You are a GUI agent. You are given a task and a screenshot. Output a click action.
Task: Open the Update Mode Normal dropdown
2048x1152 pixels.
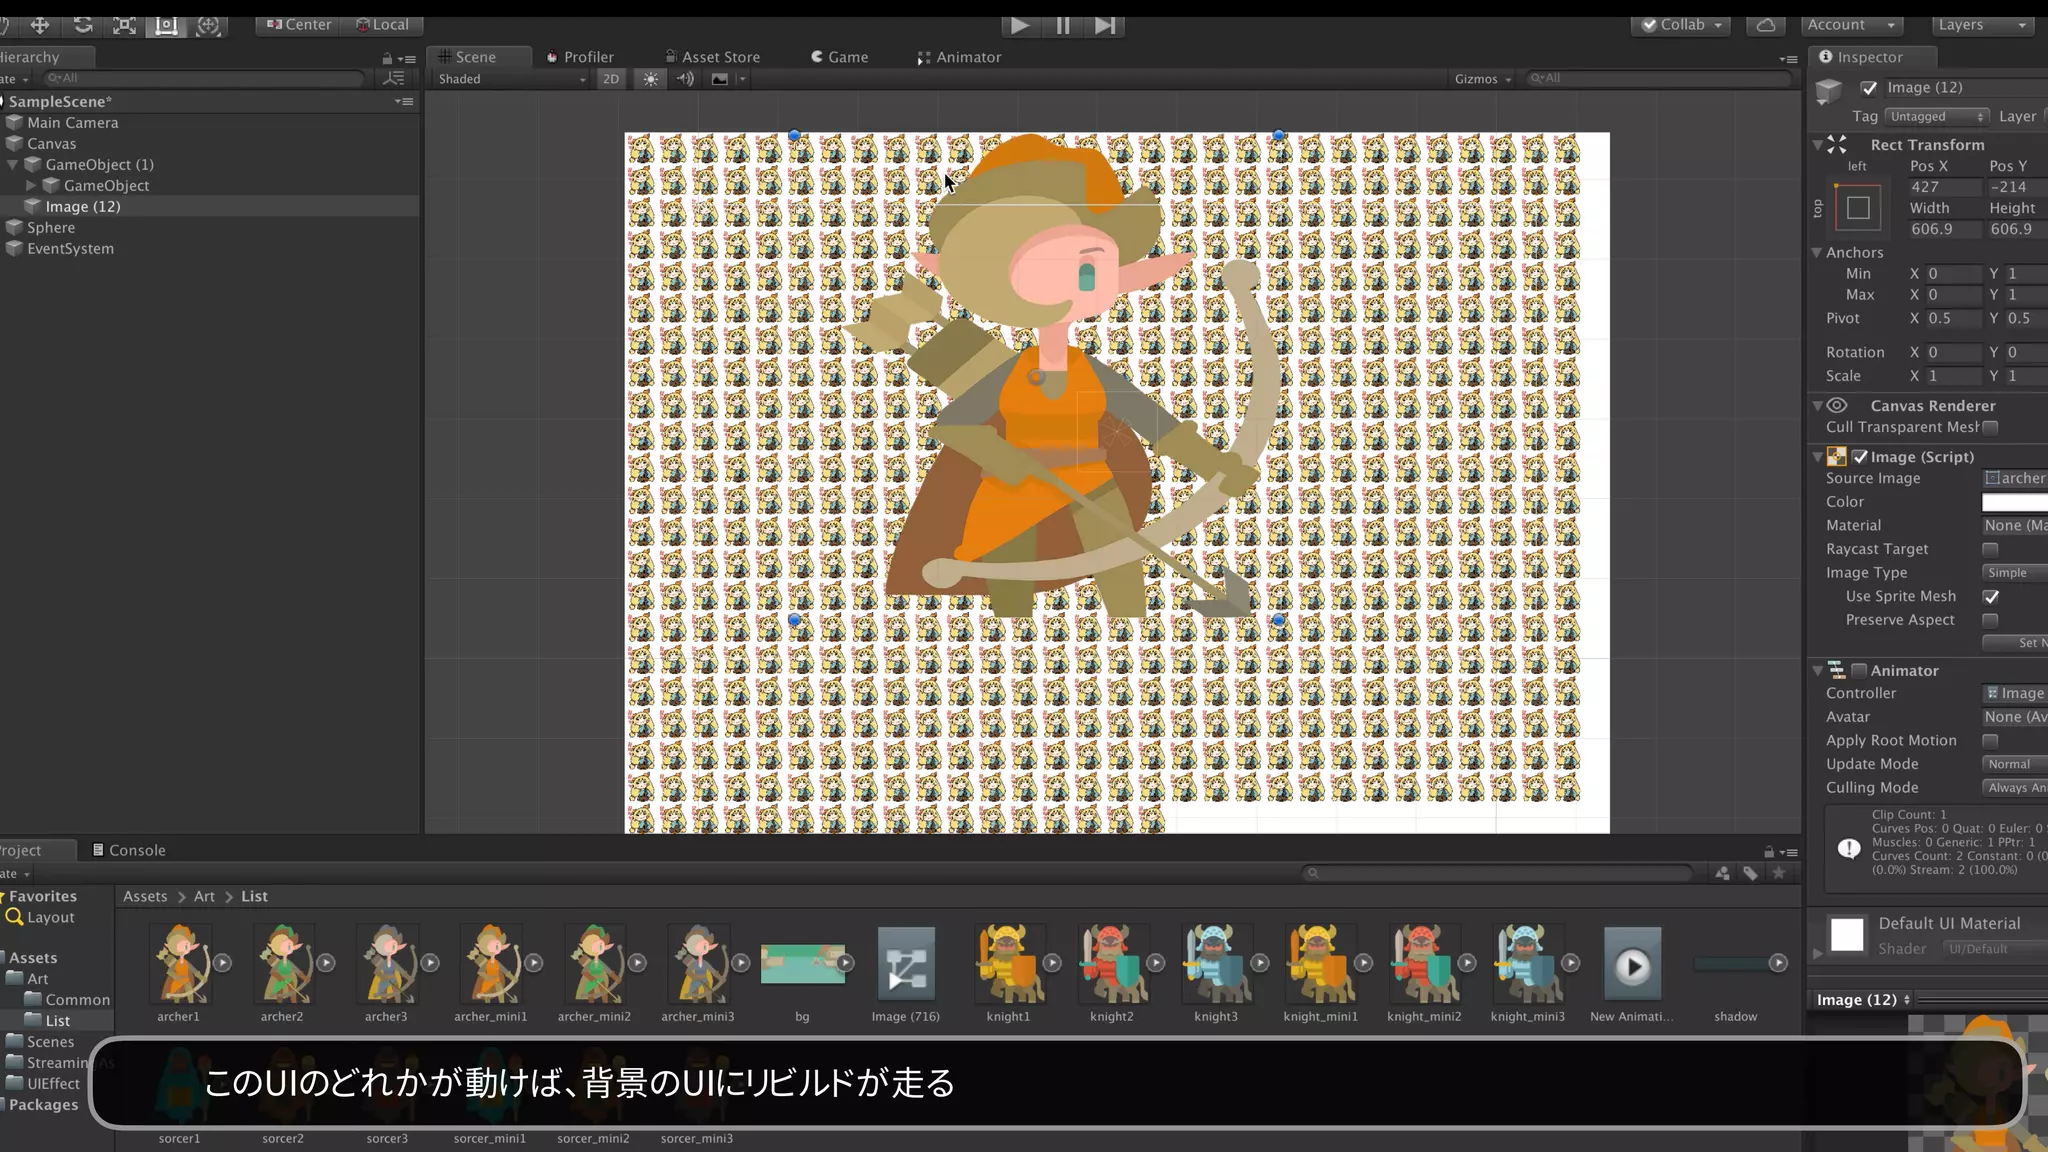pos(2015,764)
